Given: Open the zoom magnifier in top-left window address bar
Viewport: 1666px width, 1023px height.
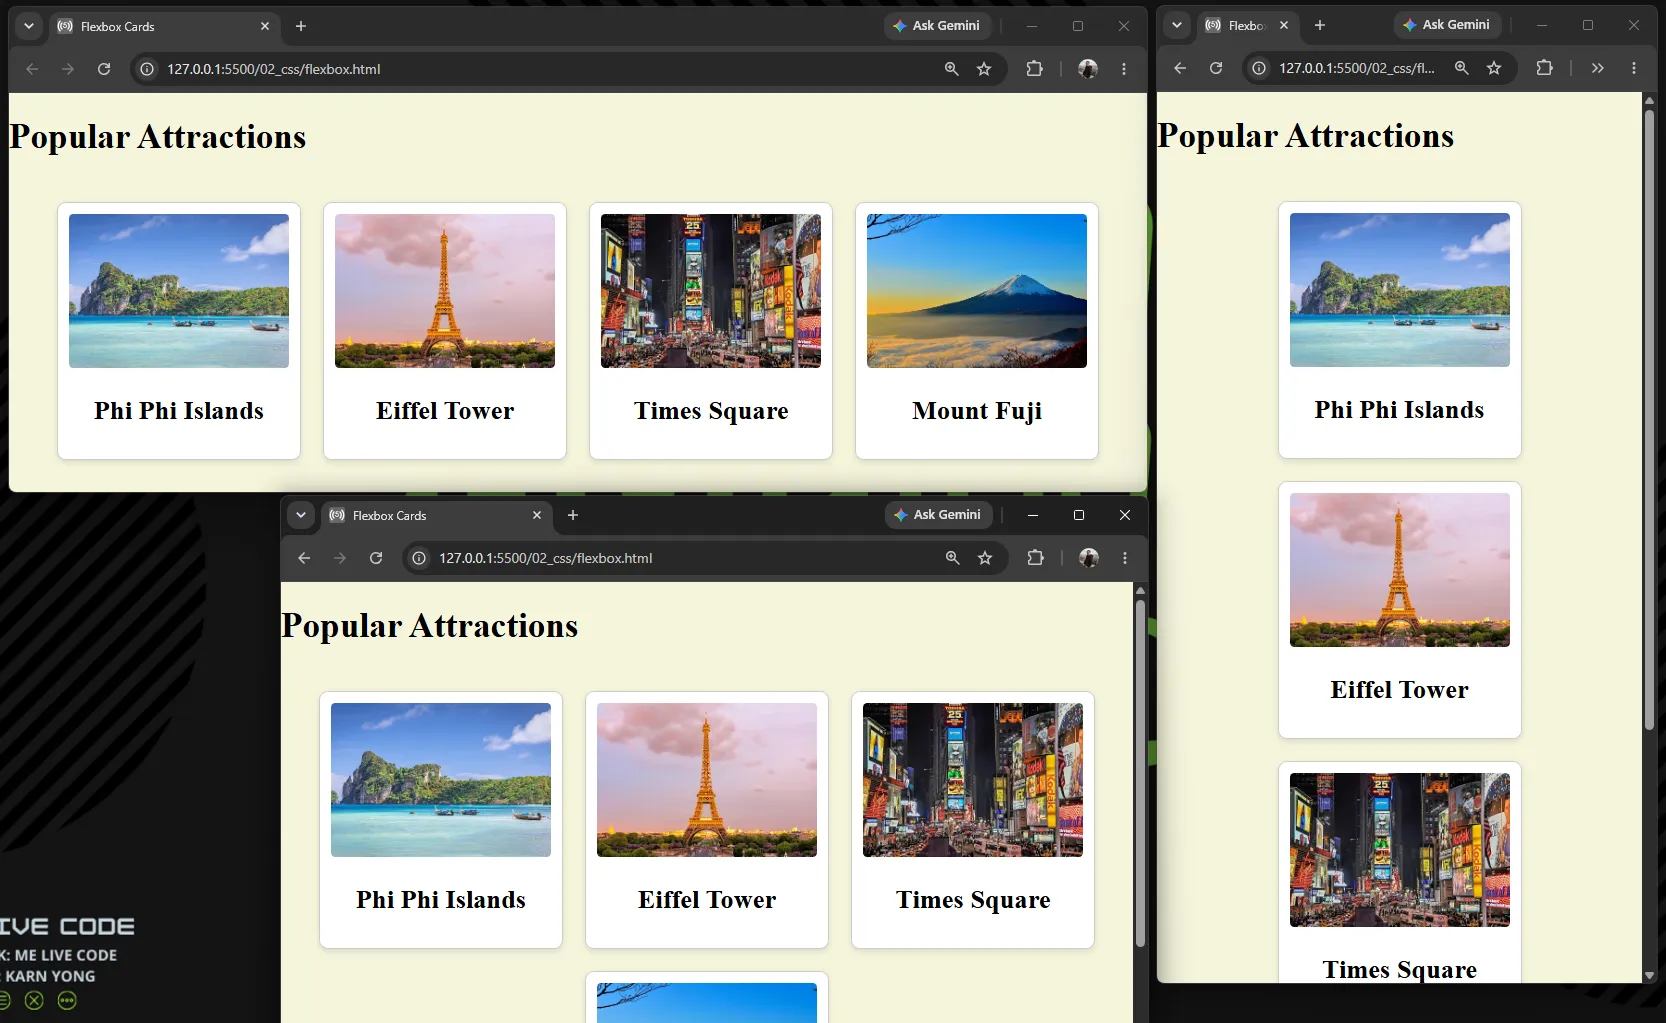Looking at the screenshot, I should pos(952,69).
